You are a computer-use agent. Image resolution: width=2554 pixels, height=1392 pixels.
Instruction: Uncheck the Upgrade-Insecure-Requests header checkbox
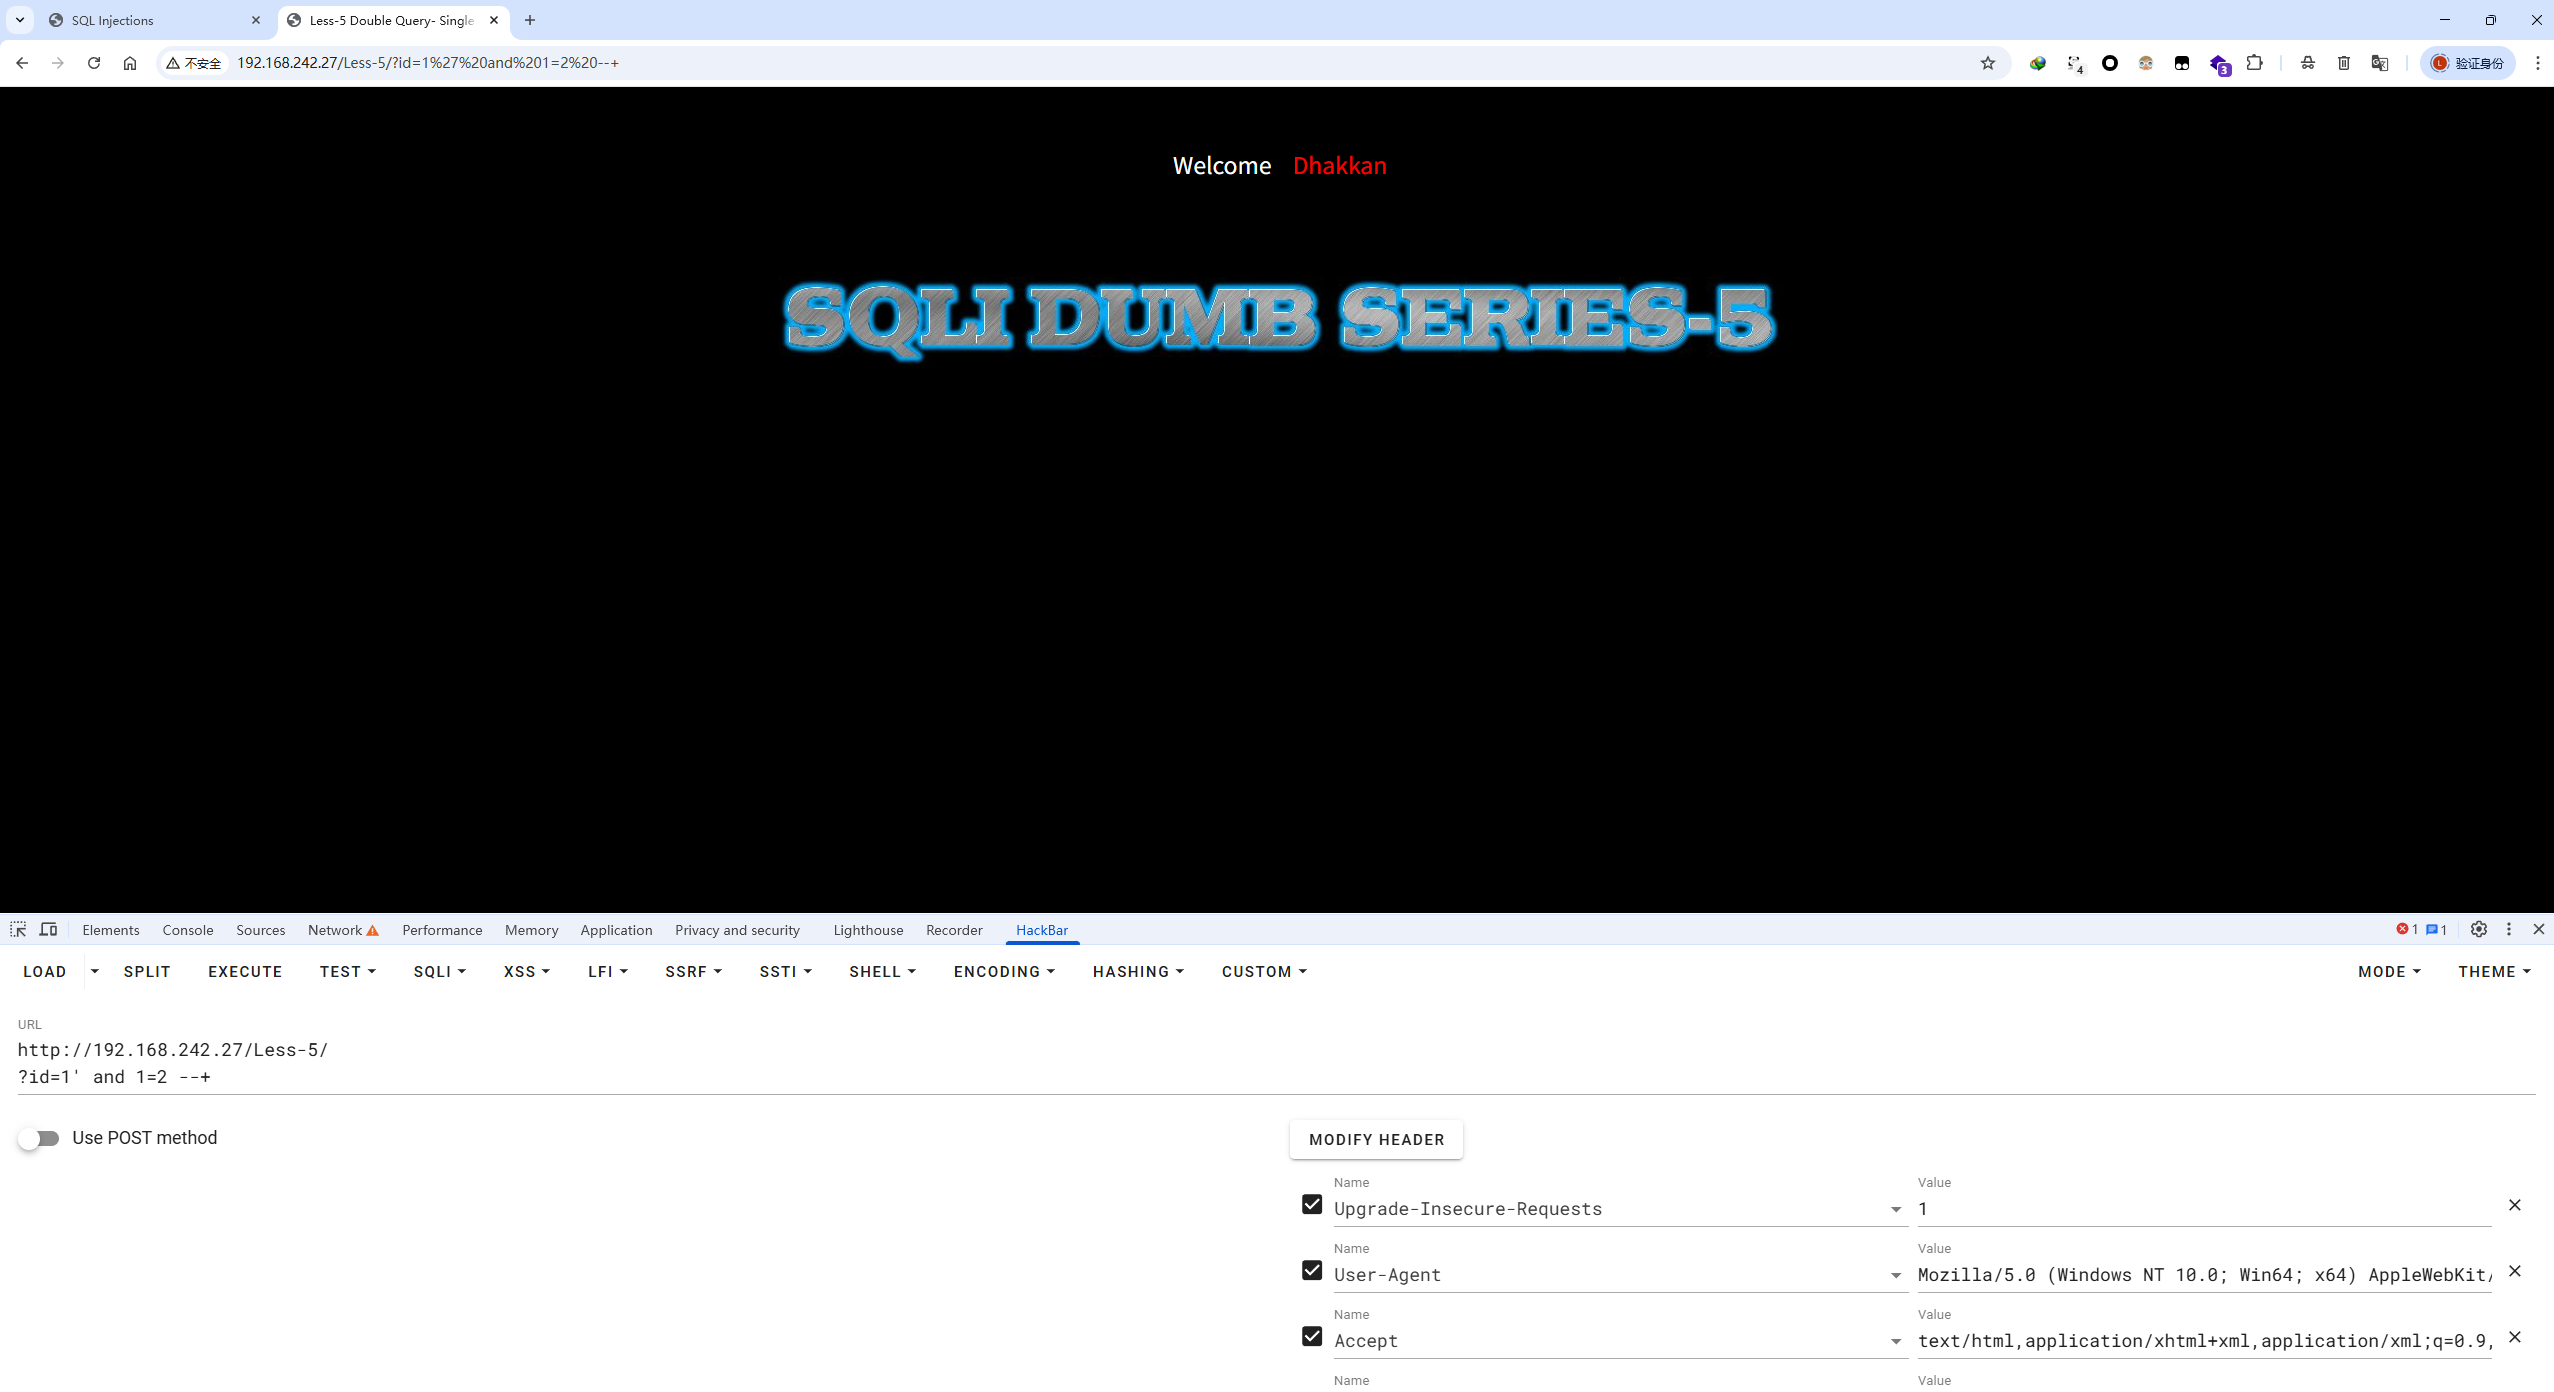(x=1312, y=1204)
